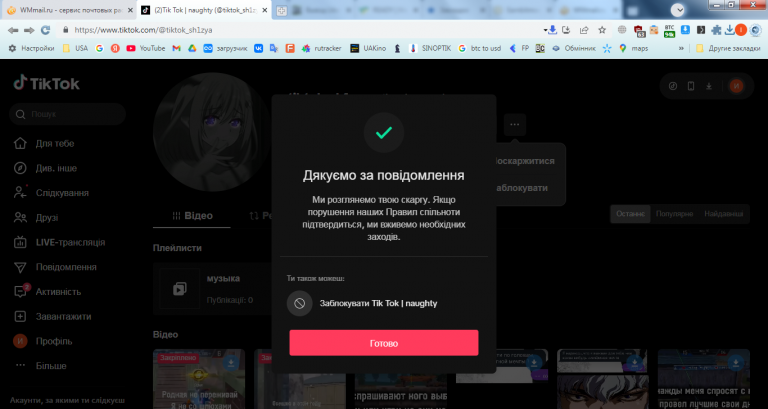Open Слідкування in the sidebar
Viewport: 768px width, 409px height.
point(51,192)
